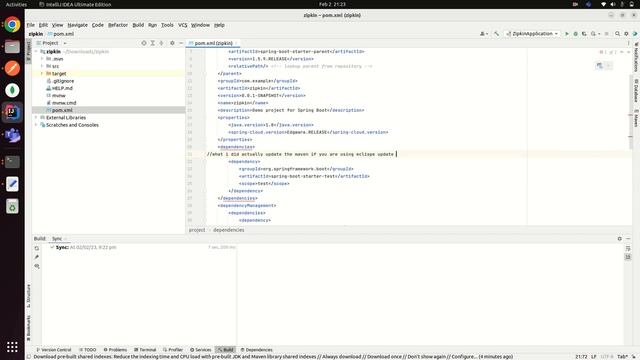Click Activities in the top bar
This screenshot has width=640, height=360.
click(16, 4)
